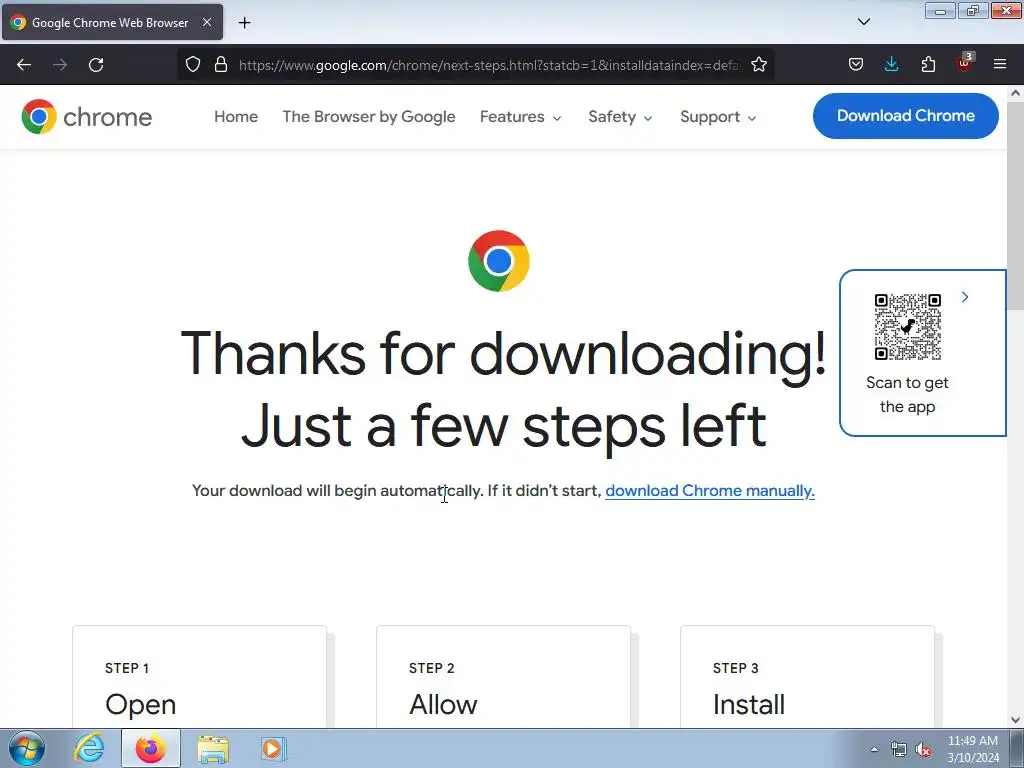
Task: Reload the page with the refresh icon
Action: (x=96, y=65)
